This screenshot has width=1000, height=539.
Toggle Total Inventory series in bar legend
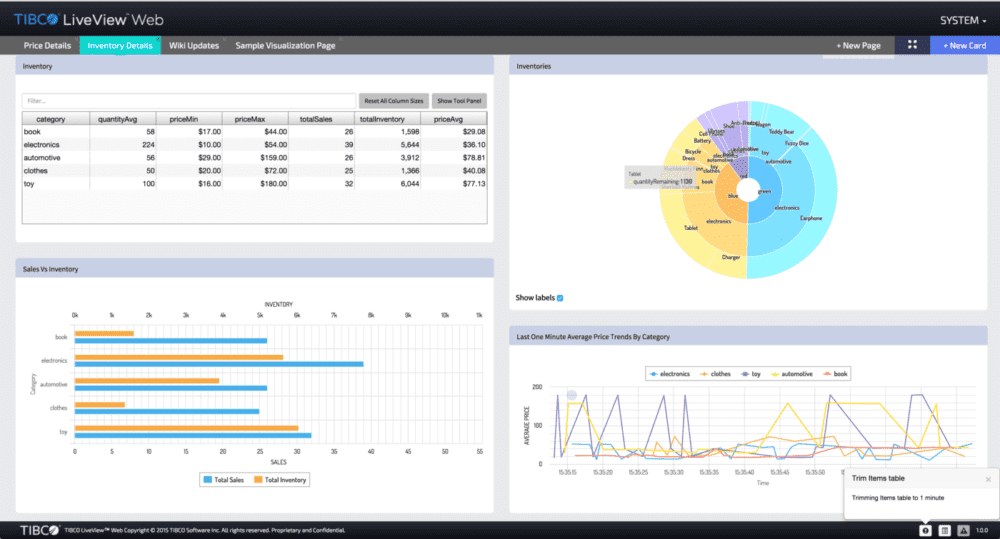point(280,480)
